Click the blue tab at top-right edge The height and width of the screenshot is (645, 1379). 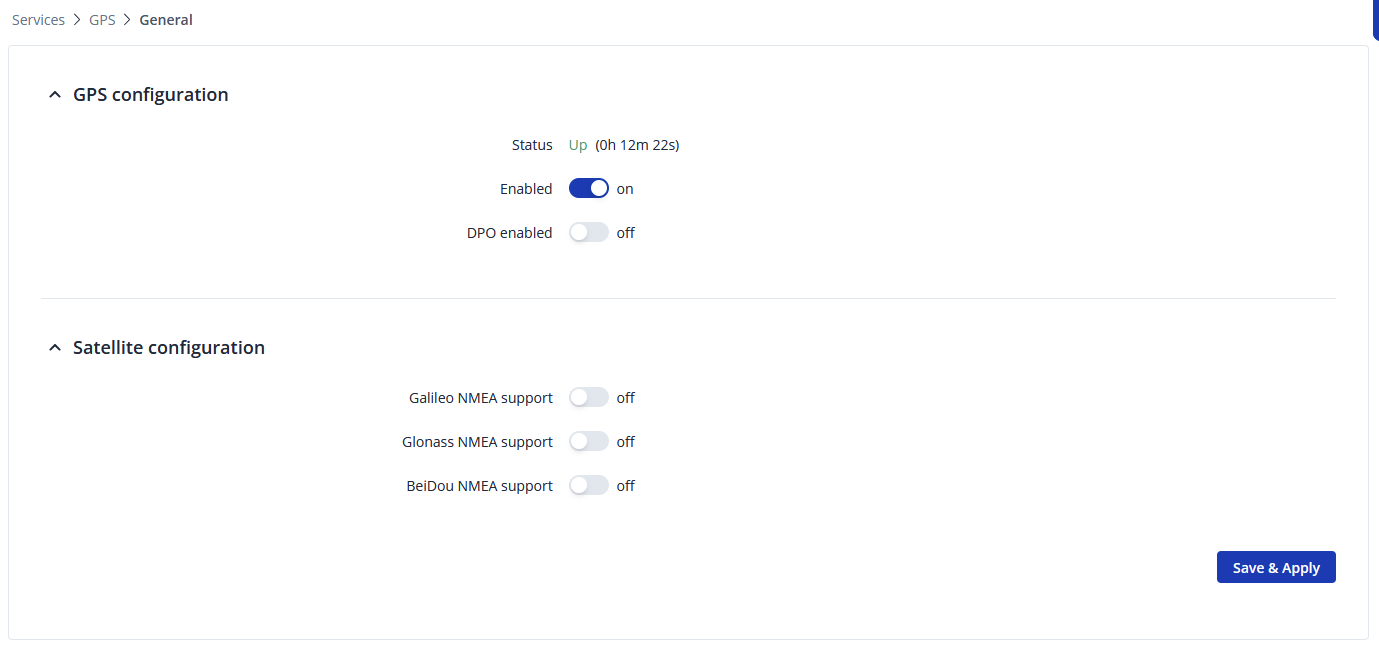coord(1375,18)
